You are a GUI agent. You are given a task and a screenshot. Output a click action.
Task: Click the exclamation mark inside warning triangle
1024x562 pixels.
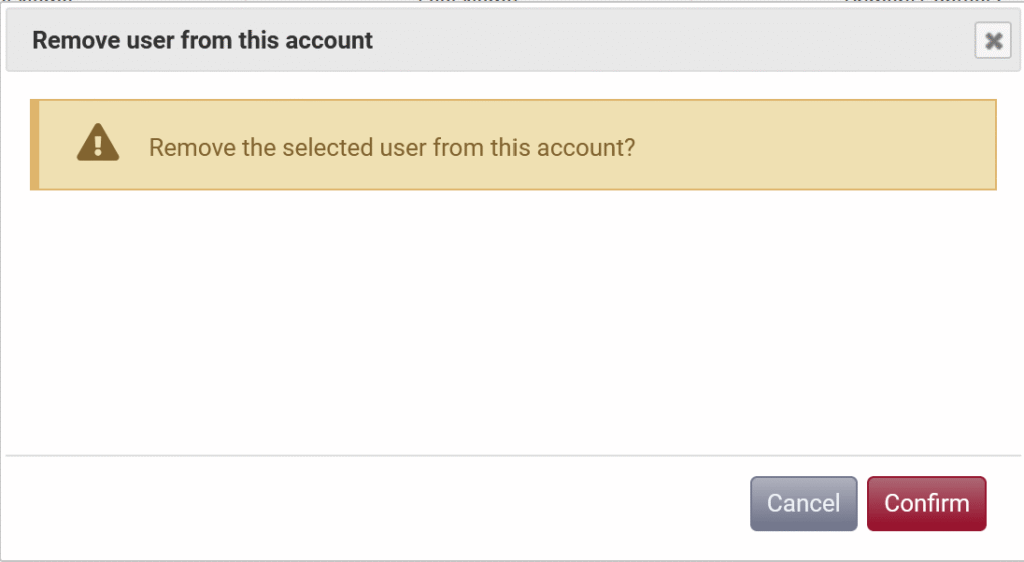click(98, 147)
